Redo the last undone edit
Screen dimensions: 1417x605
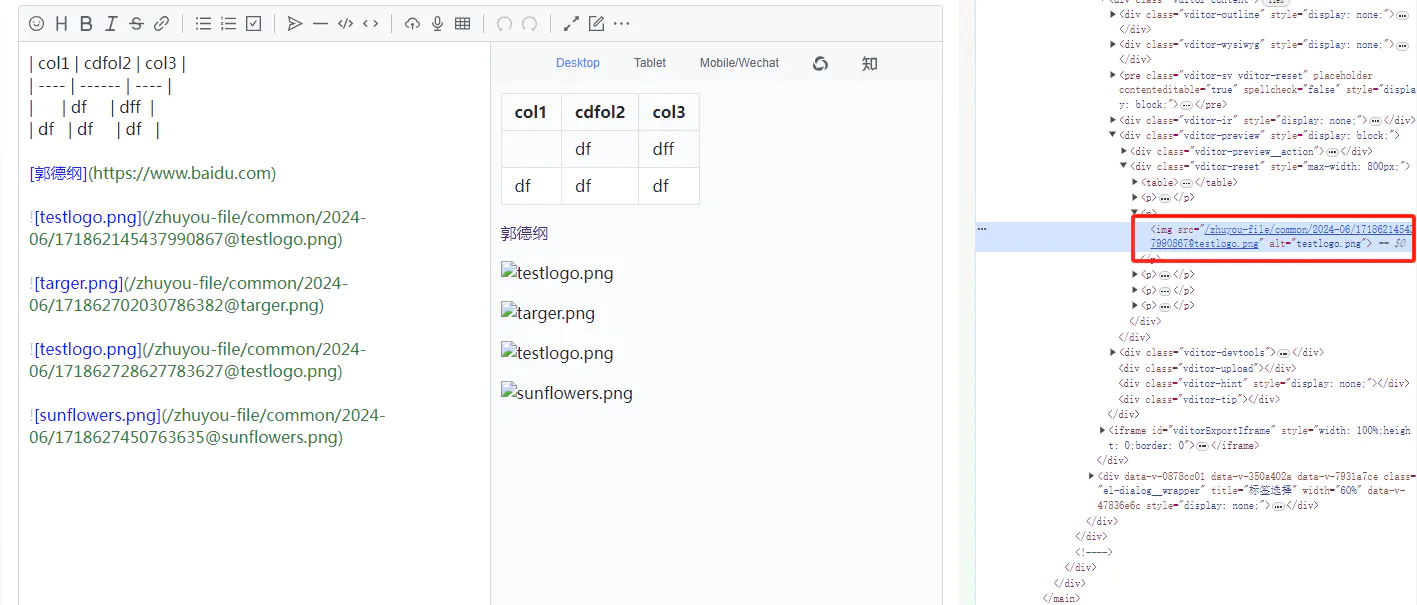pos(529,23)
